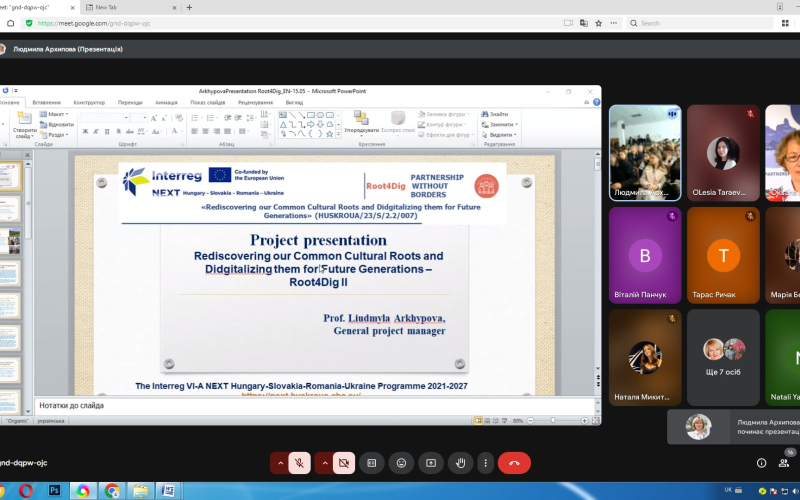Screen dimensions: 800x500
Task: Open the meeting details info icon
Action: (x=761, y=463)
